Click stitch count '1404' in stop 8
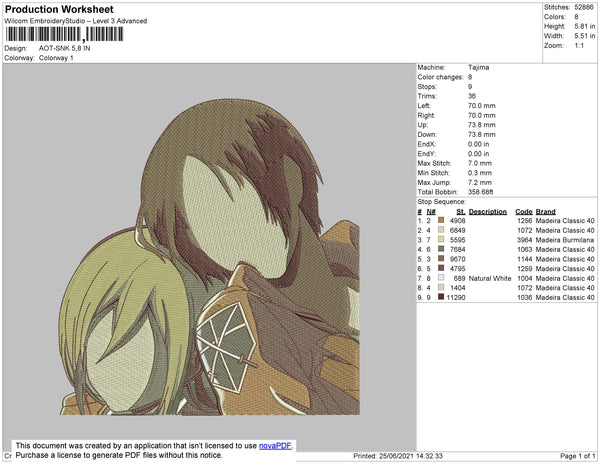This screenshot has width=600, height=464. pos(457,288)
